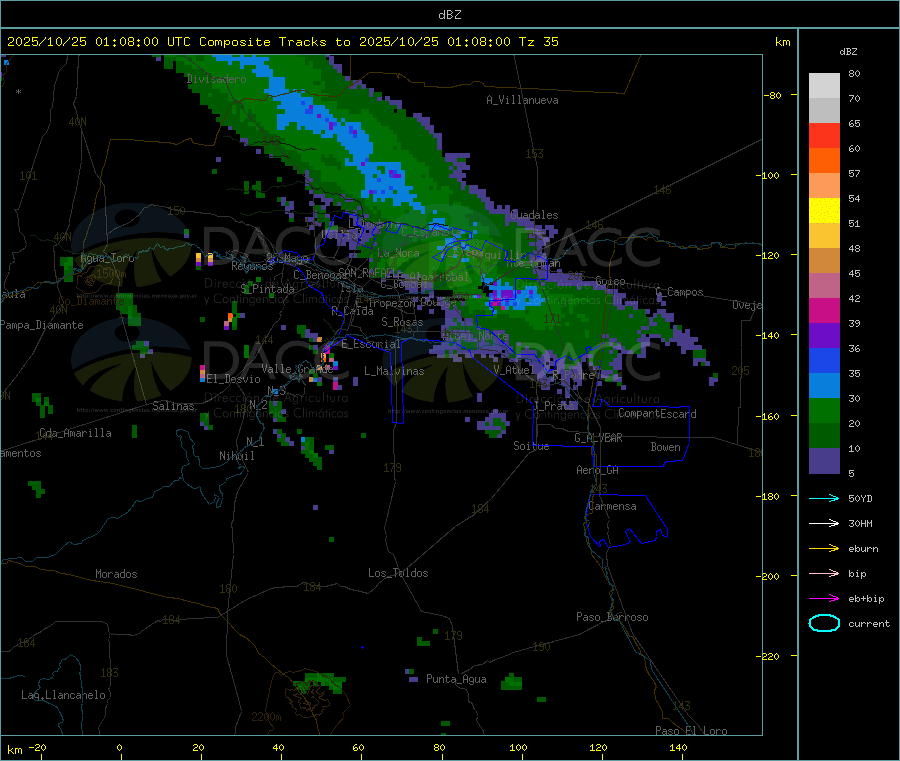Pick the magenta 39–42 dBZ legend swatch
The image size is (900, 761).
click(824, 310)
